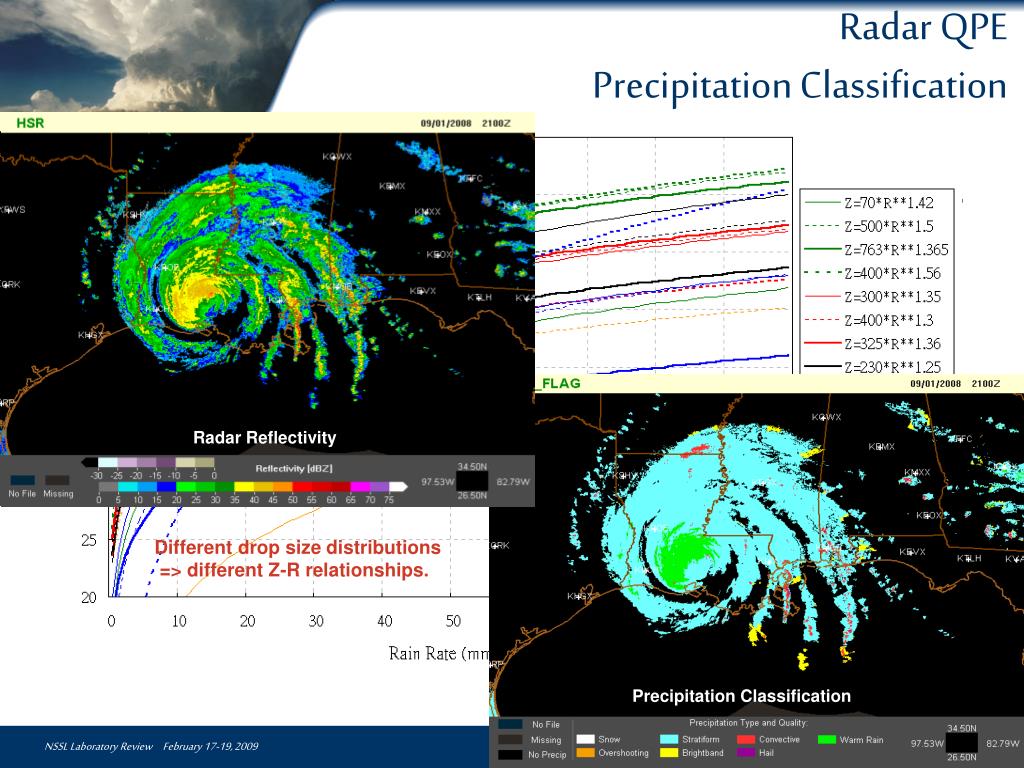Click the 'Rain Rate (mm' axis label
The image size is (1024, 768).
pyautogui.click(x=438, y=653)
